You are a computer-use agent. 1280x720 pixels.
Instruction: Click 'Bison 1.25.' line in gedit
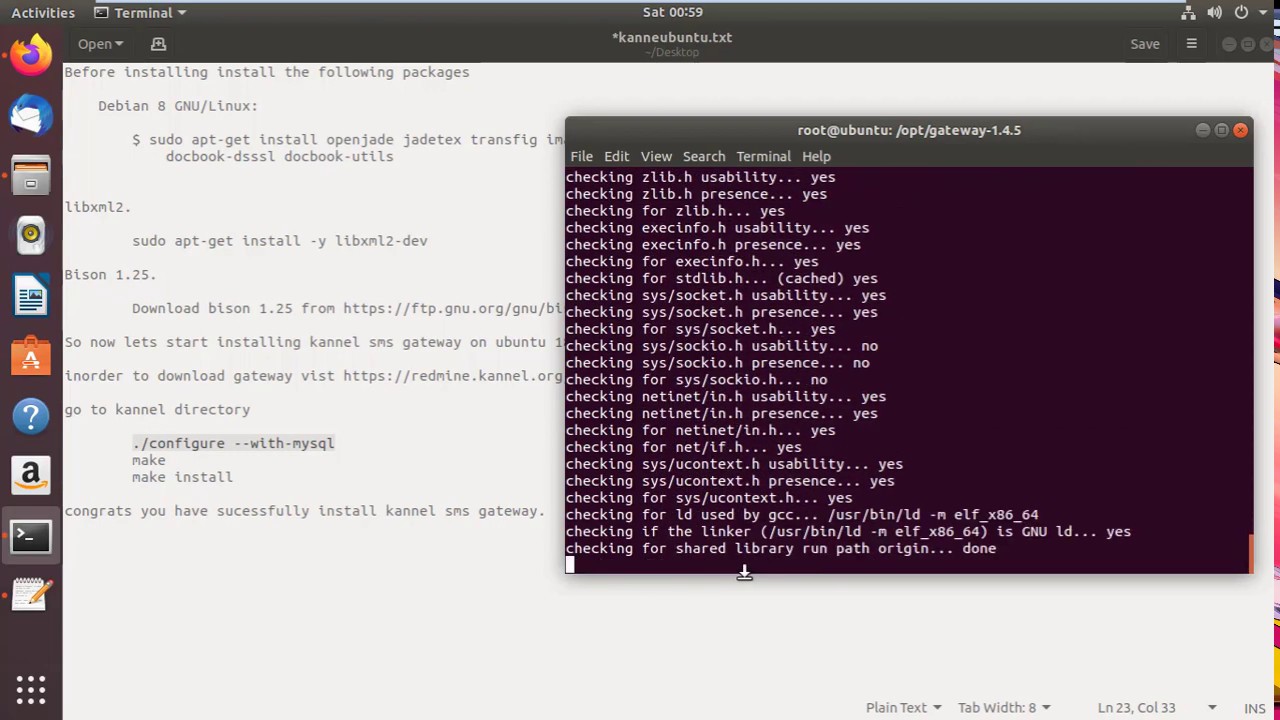pos(110,274)
